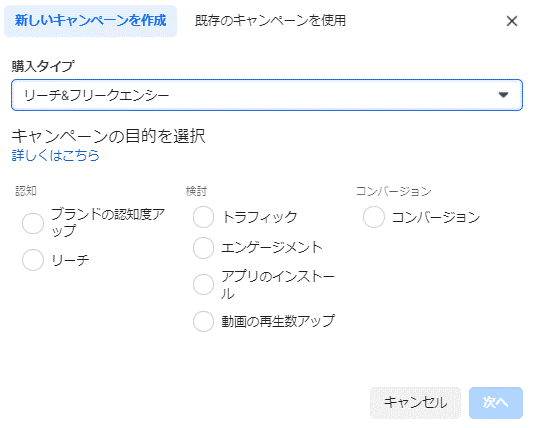This screenshot has height=428, width=534.
Task: Click the キャンセル button
Action: (415, 403)
